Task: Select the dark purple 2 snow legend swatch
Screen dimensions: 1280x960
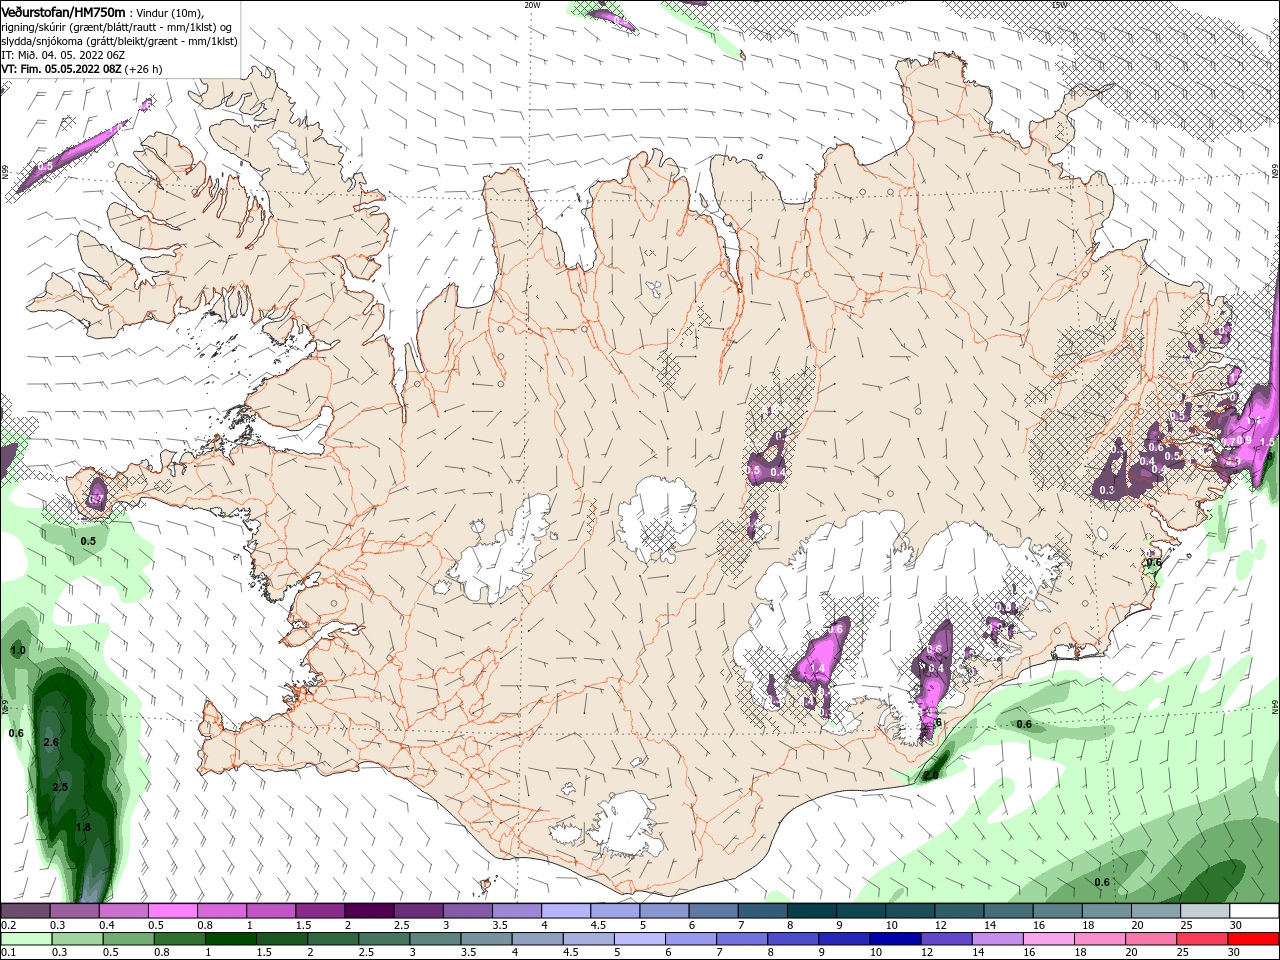Action: 369,911
